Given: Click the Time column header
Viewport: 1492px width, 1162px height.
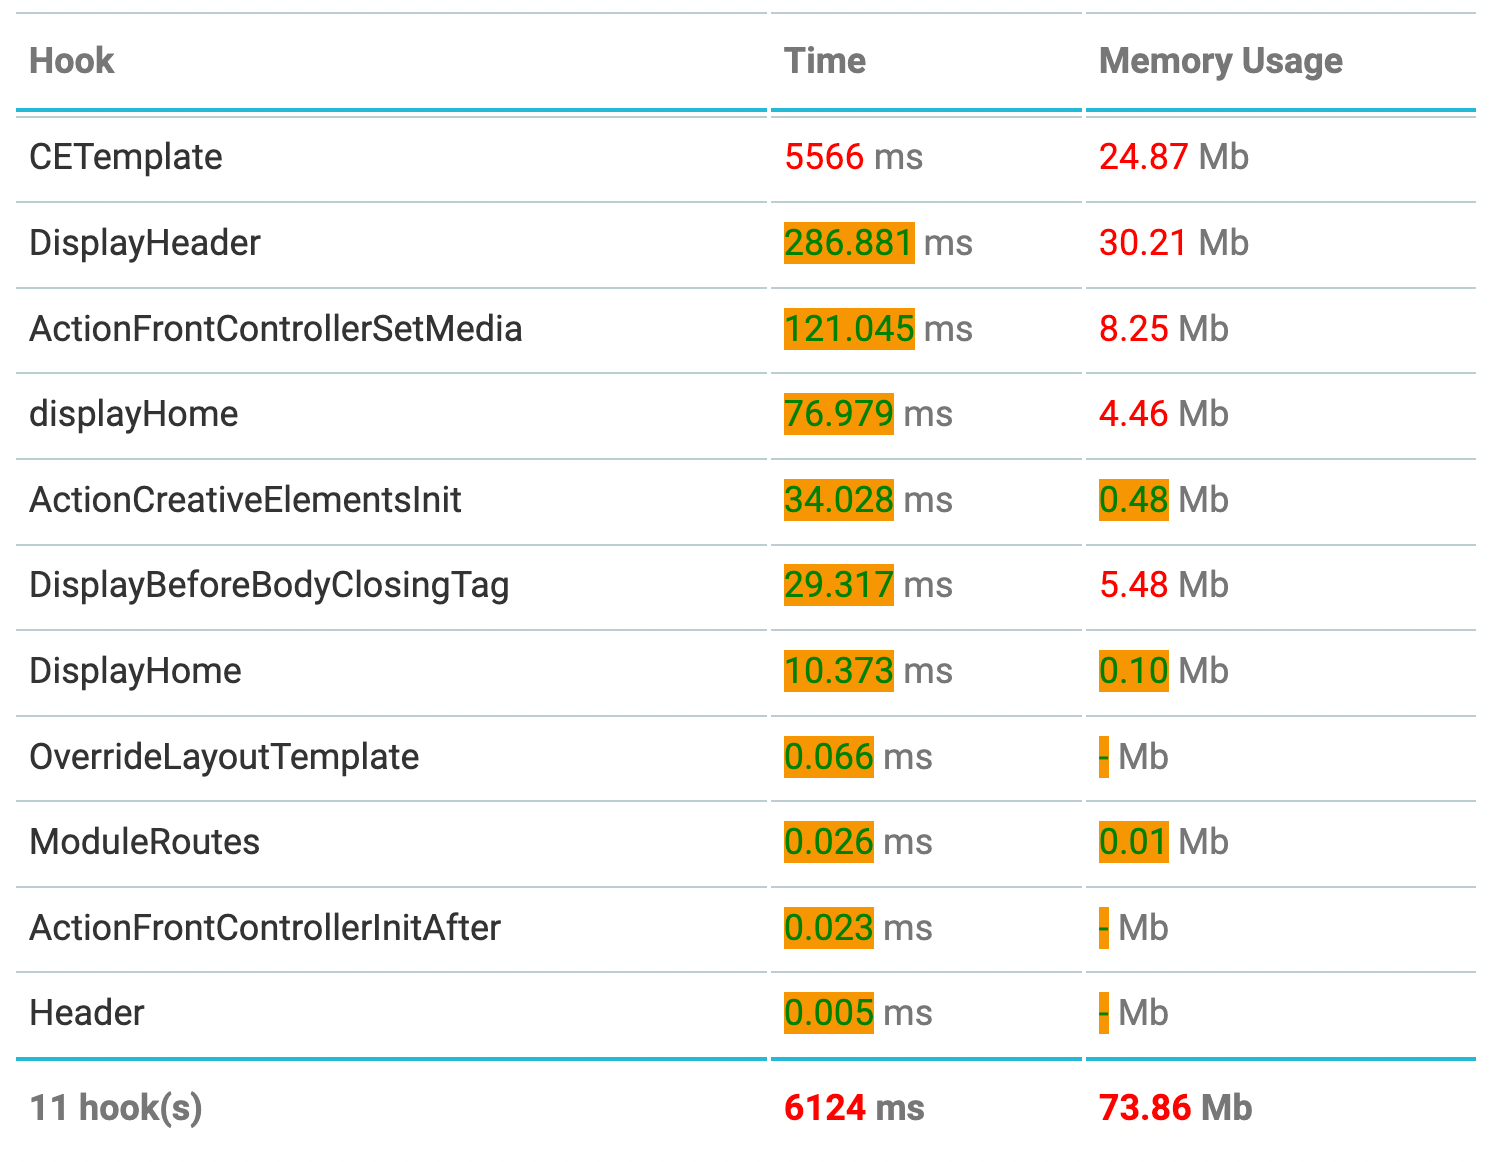Looking at the screenshot, I should click(x=825, y=61).
